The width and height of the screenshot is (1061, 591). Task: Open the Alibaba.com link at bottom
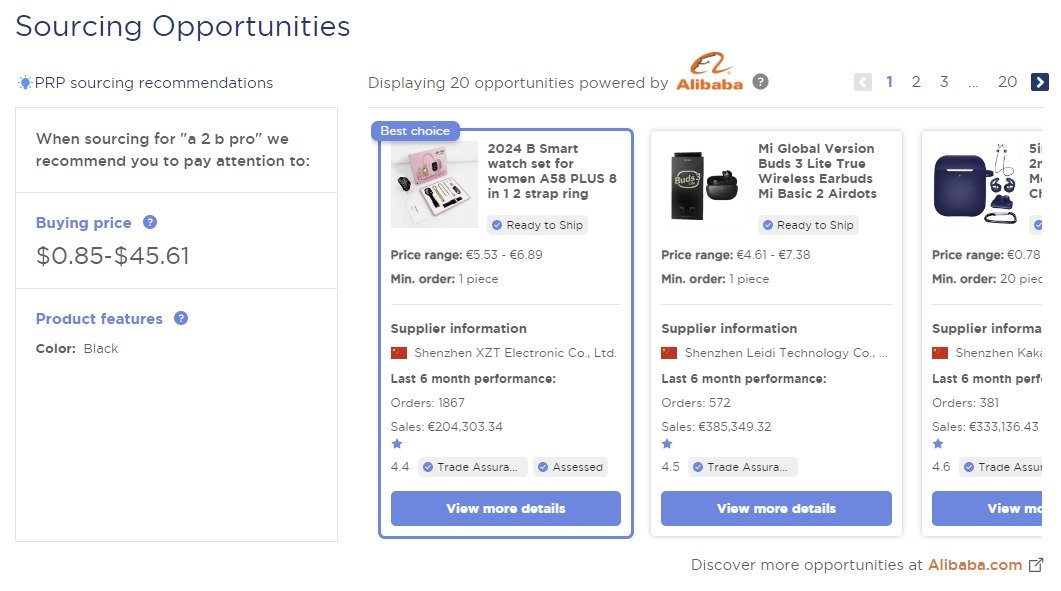975,564
